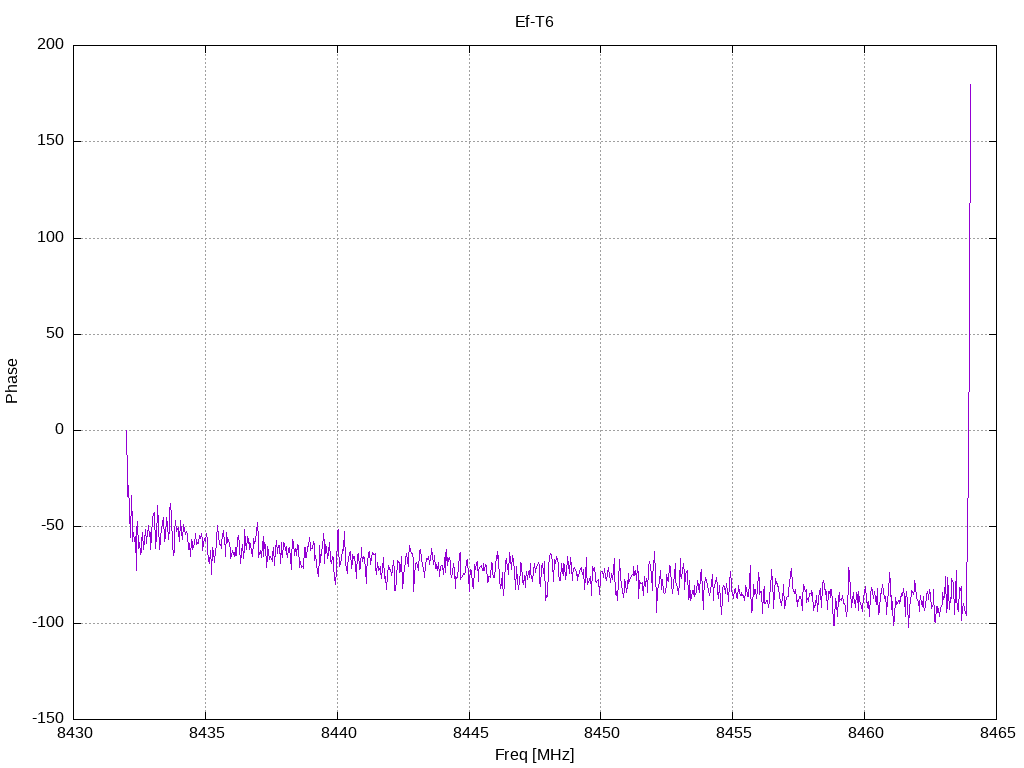This screenshot has height=768, width=1024.
Task: Click x-axis tick label 8455
Action: point(733,733)
